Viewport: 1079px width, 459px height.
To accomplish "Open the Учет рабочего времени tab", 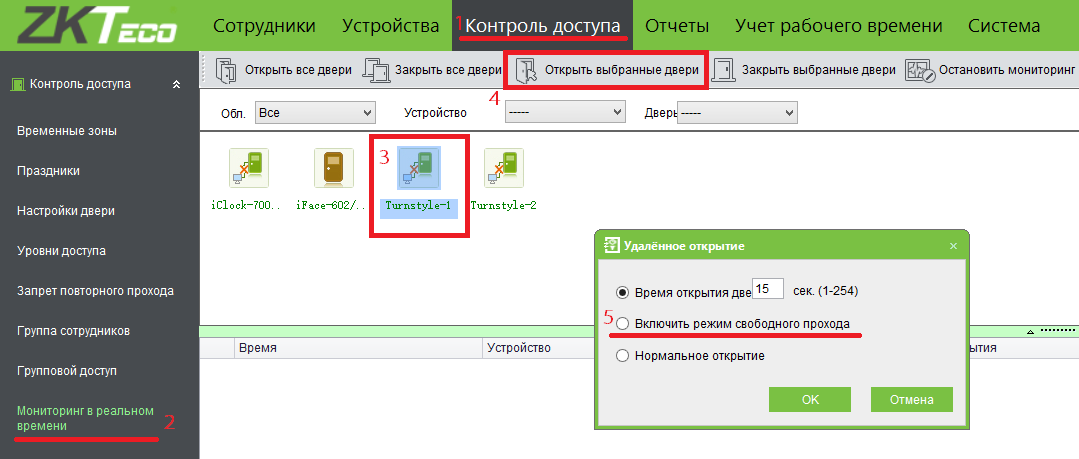I will pyautogui.click(x=839, y=26).
